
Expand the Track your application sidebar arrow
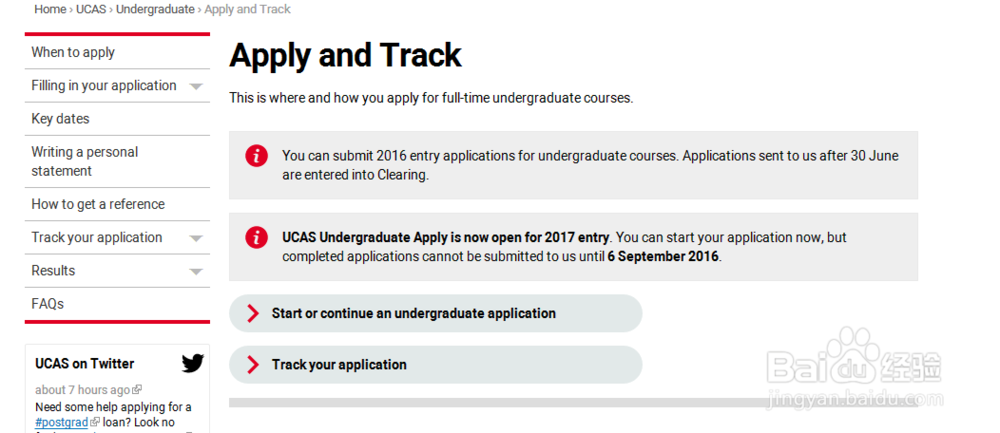tap(196, 238)
